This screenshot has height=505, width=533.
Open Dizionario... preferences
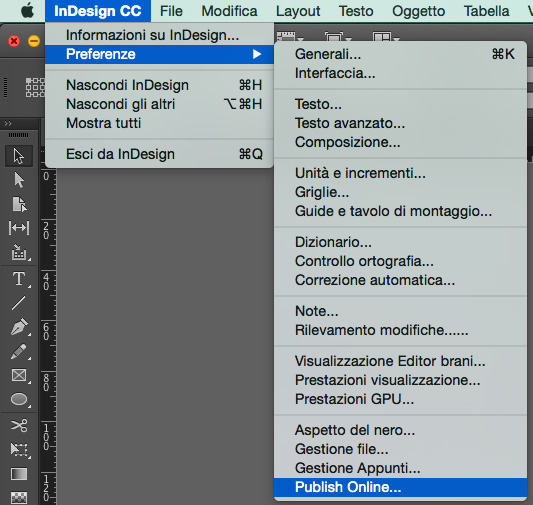pyautogui.click(x=400, y=242)
